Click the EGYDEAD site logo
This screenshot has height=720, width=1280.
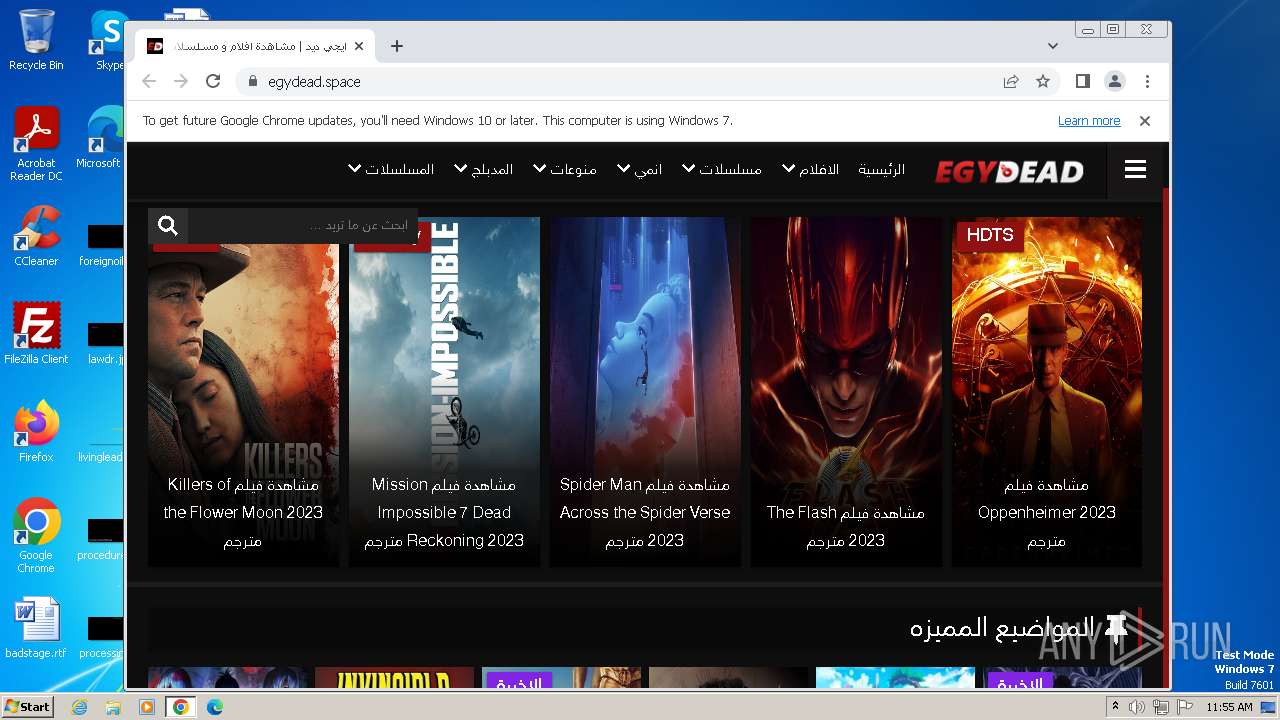click(x=1009, y=172)
